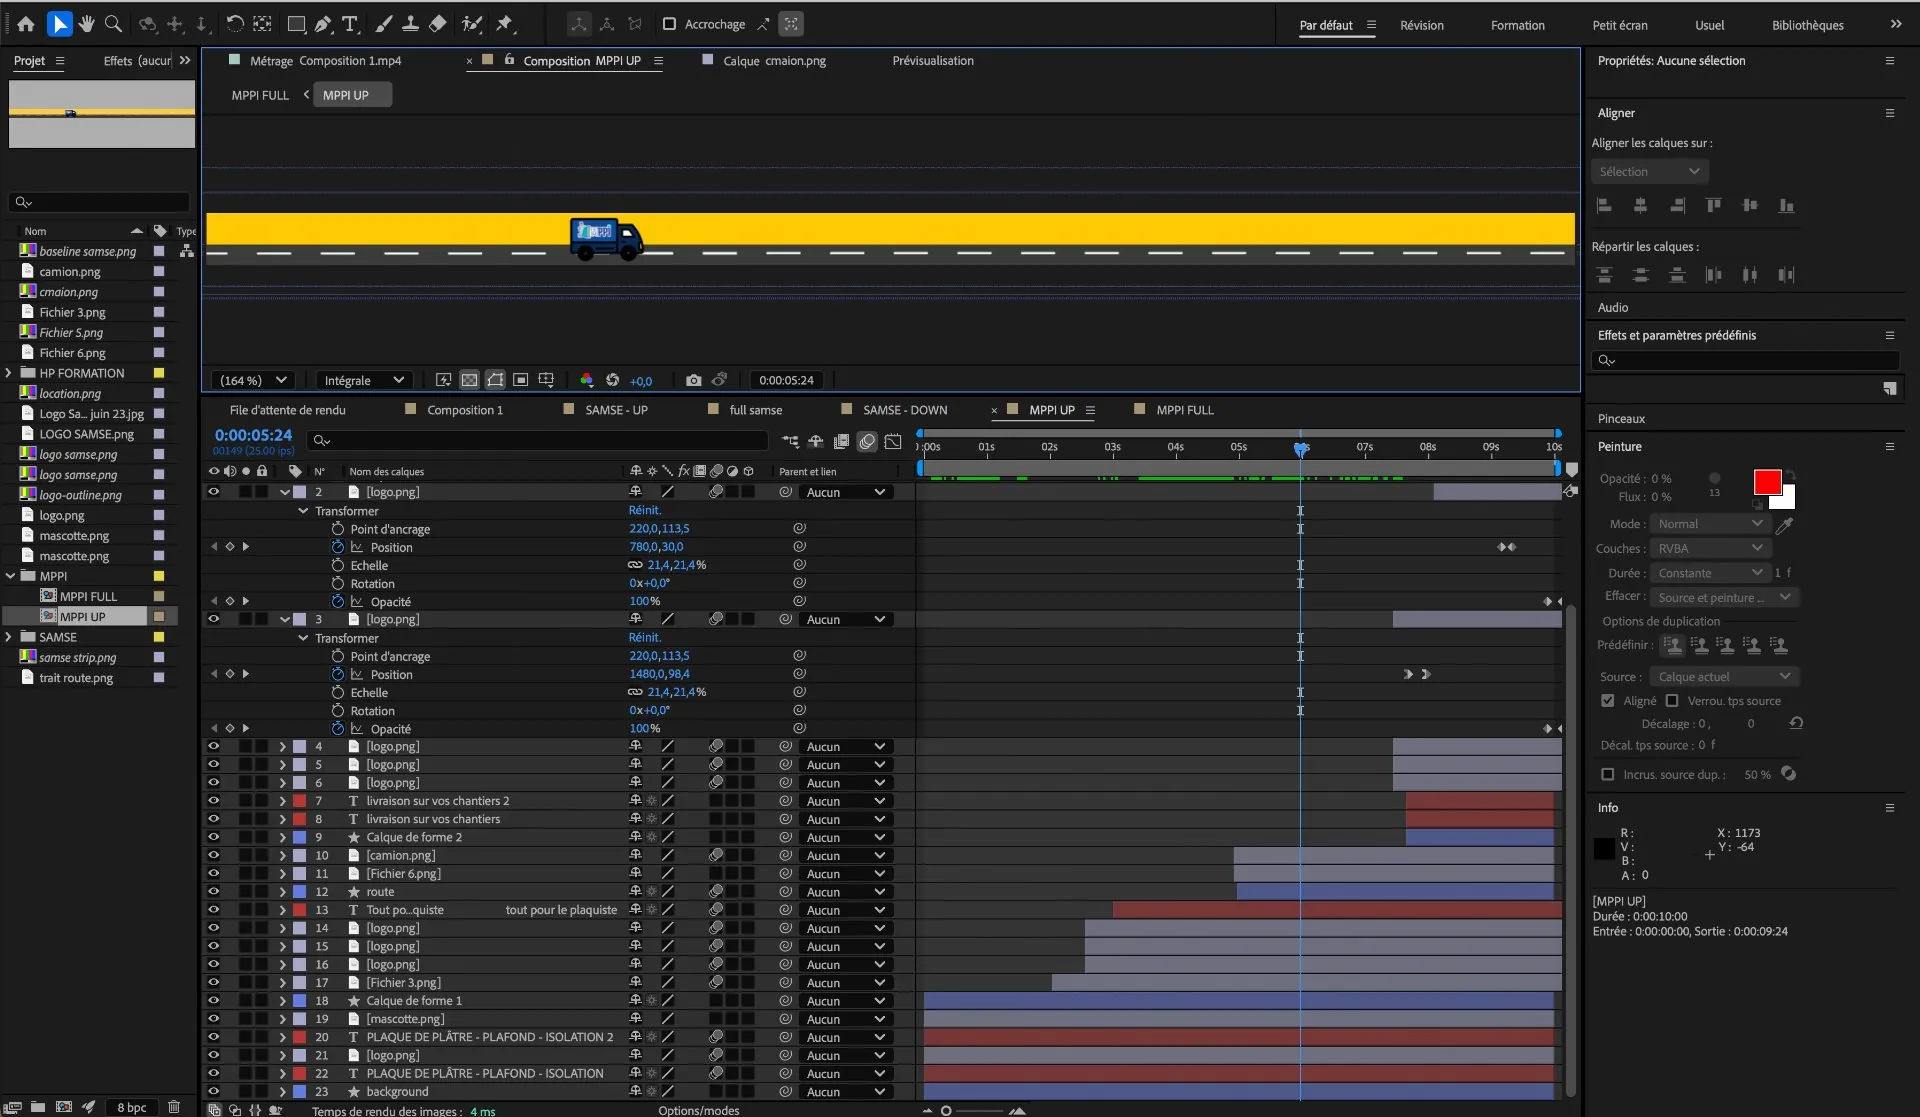
Task: Hide the camion.png layer 10
Action: point(213,855)
